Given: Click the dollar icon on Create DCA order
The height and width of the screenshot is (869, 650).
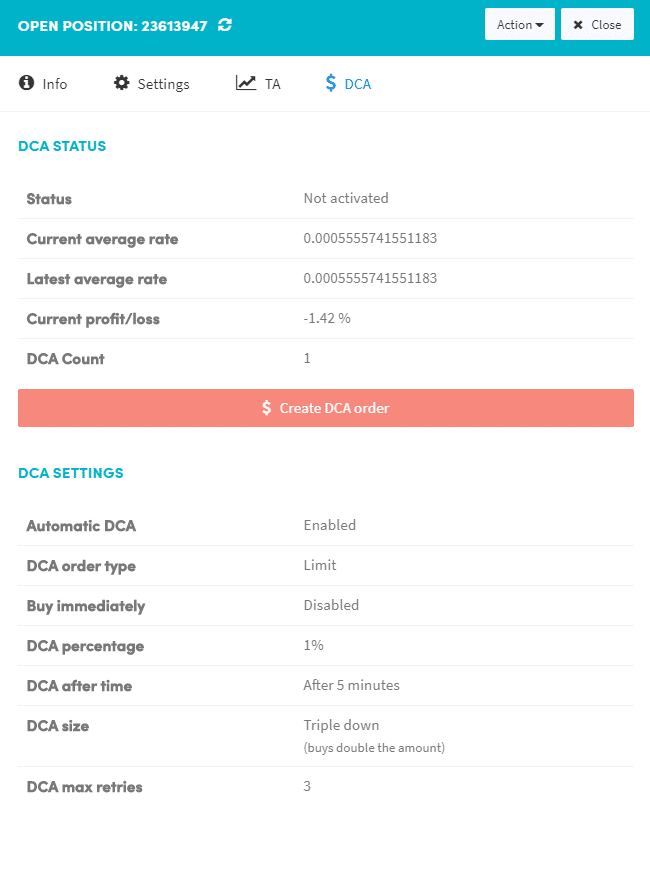Looking at the screenshot, I should [267, 408].
